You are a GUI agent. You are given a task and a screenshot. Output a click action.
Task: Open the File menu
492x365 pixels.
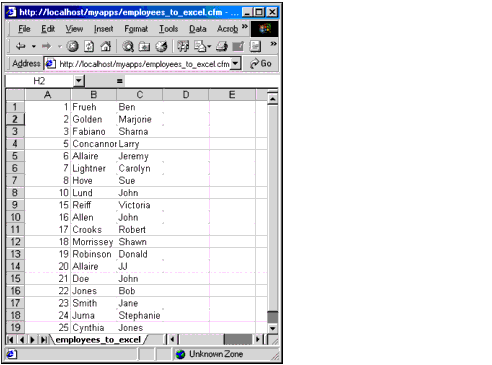tap(24, 29)
